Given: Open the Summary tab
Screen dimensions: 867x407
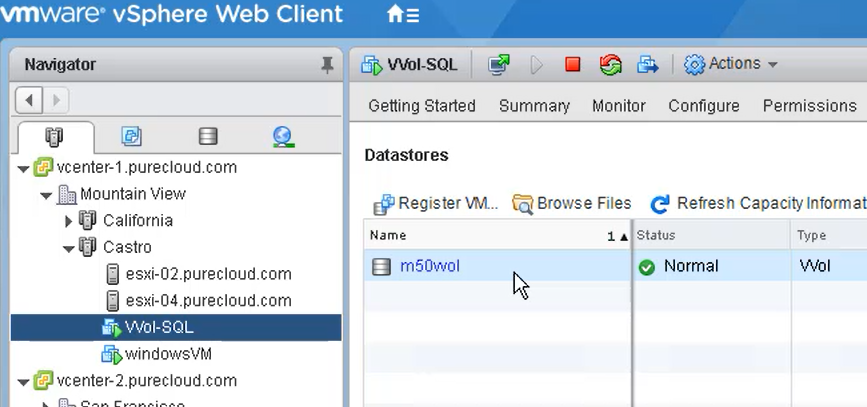Looking at the screenshot, I should point(534,106).
